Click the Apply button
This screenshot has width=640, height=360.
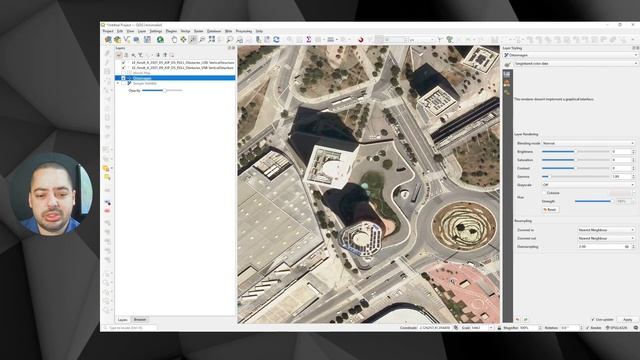pos(627,320)
